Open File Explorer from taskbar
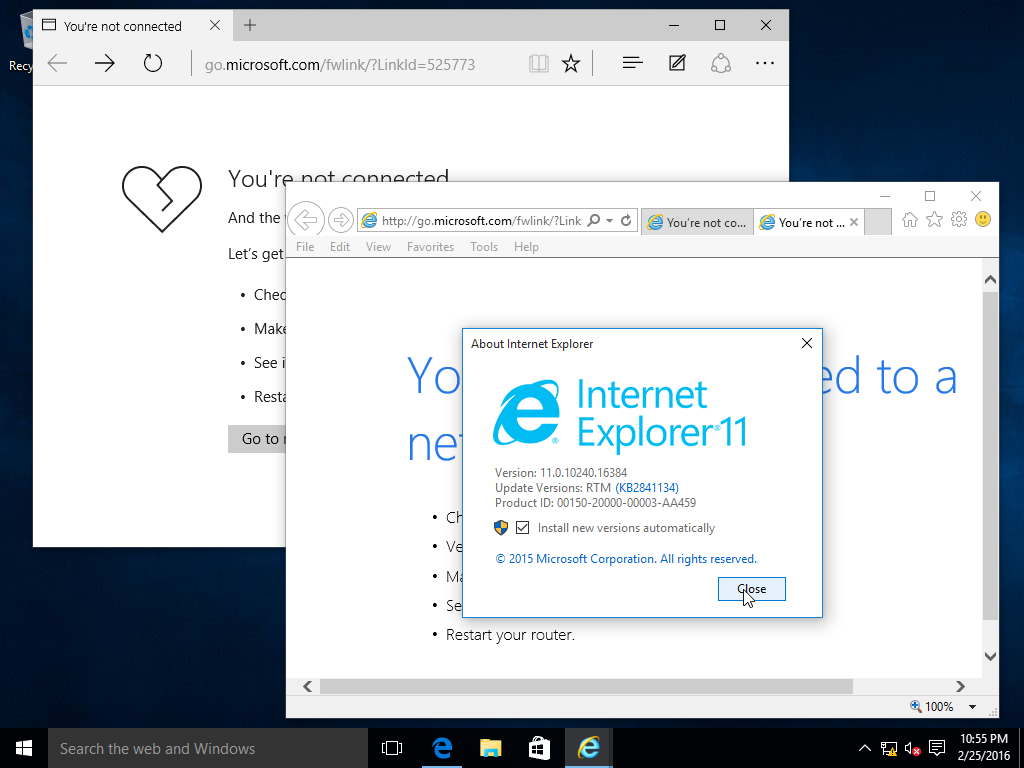 tap(490, 748)
